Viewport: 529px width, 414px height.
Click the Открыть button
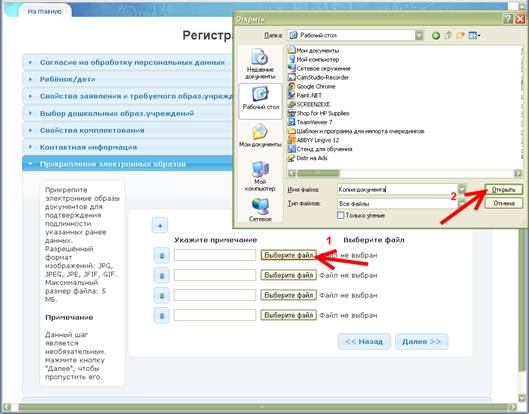(504, 190)
